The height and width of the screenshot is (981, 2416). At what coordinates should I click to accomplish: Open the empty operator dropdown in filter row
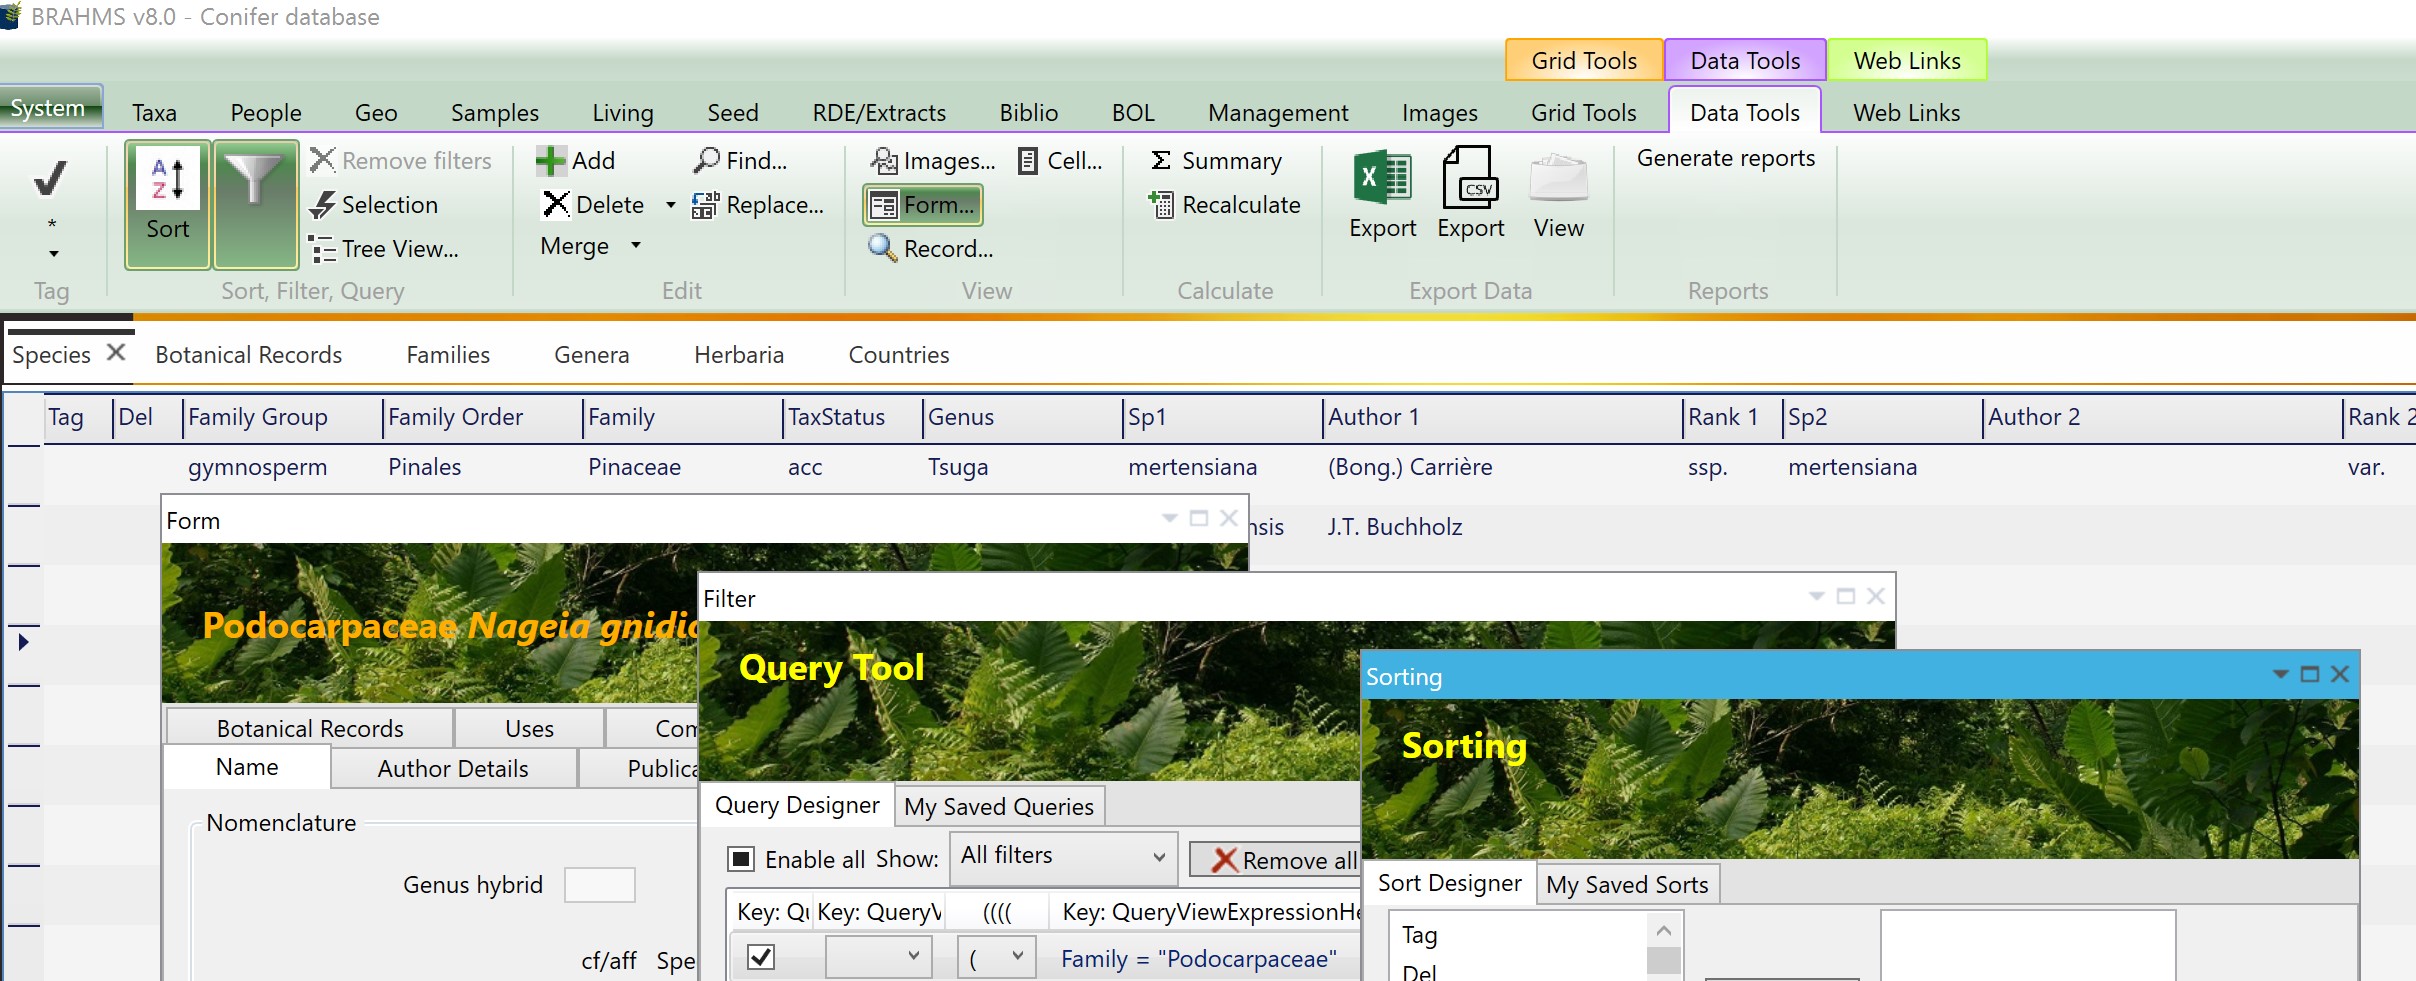pyautogui.click(x=878, y=957)
